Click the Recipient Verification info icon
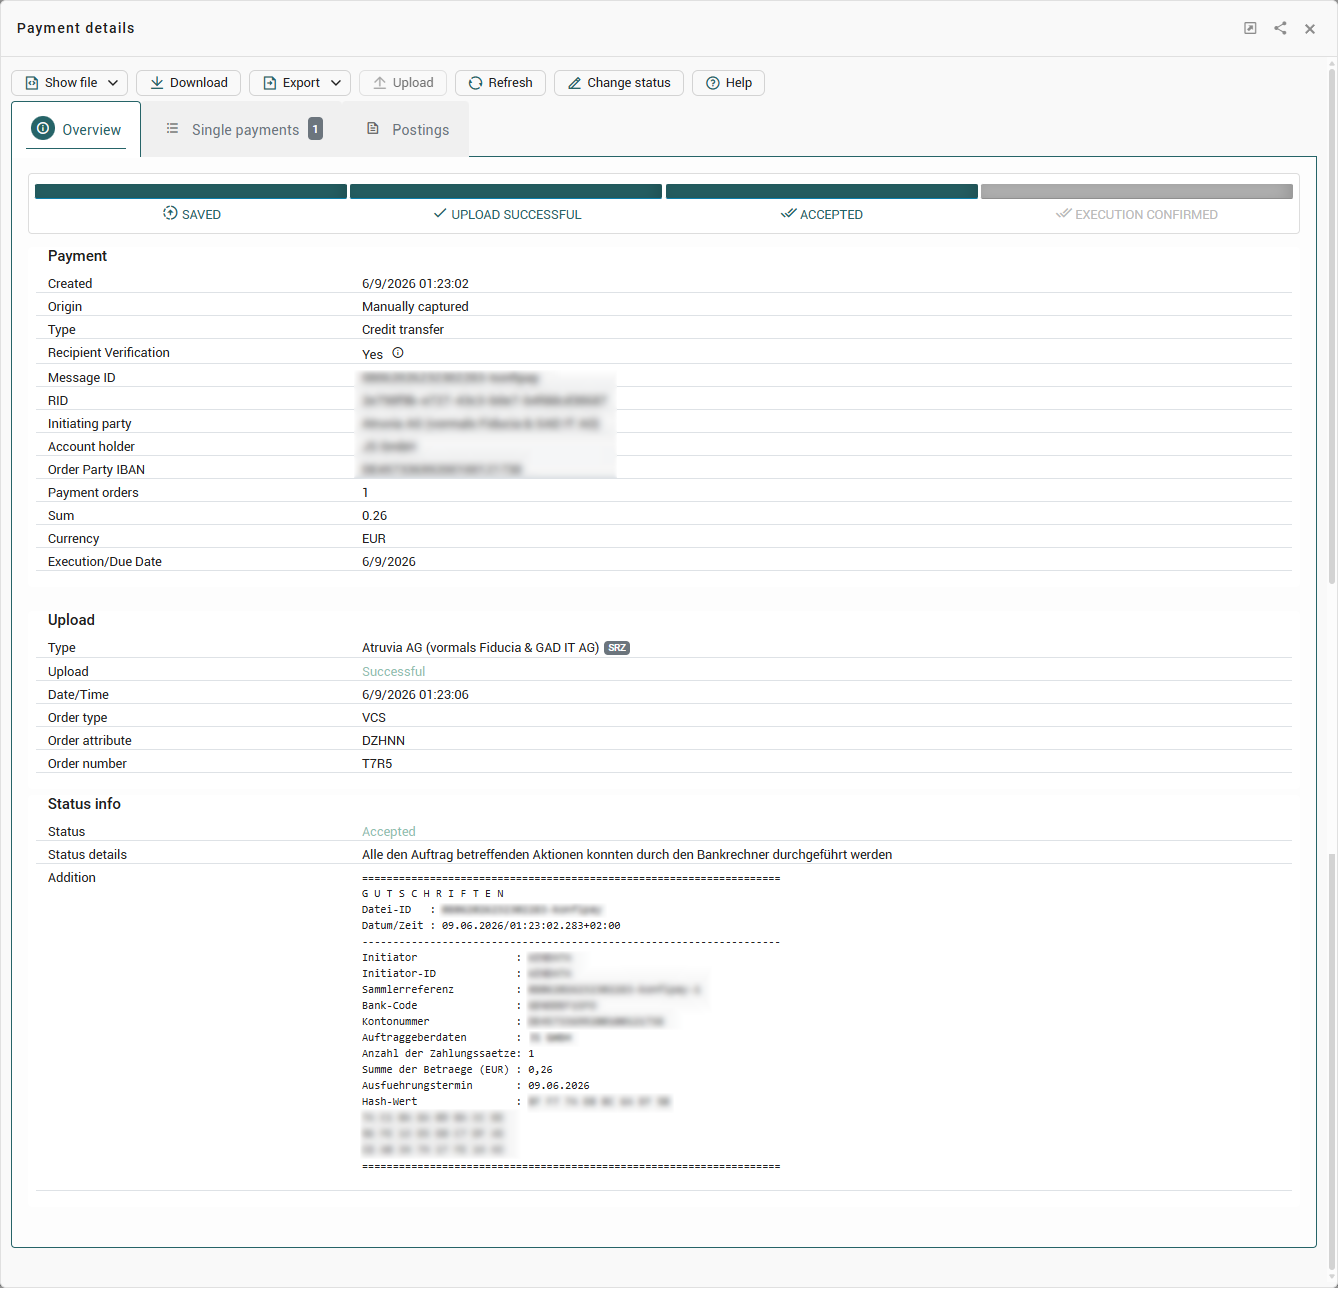 (398, 353)
